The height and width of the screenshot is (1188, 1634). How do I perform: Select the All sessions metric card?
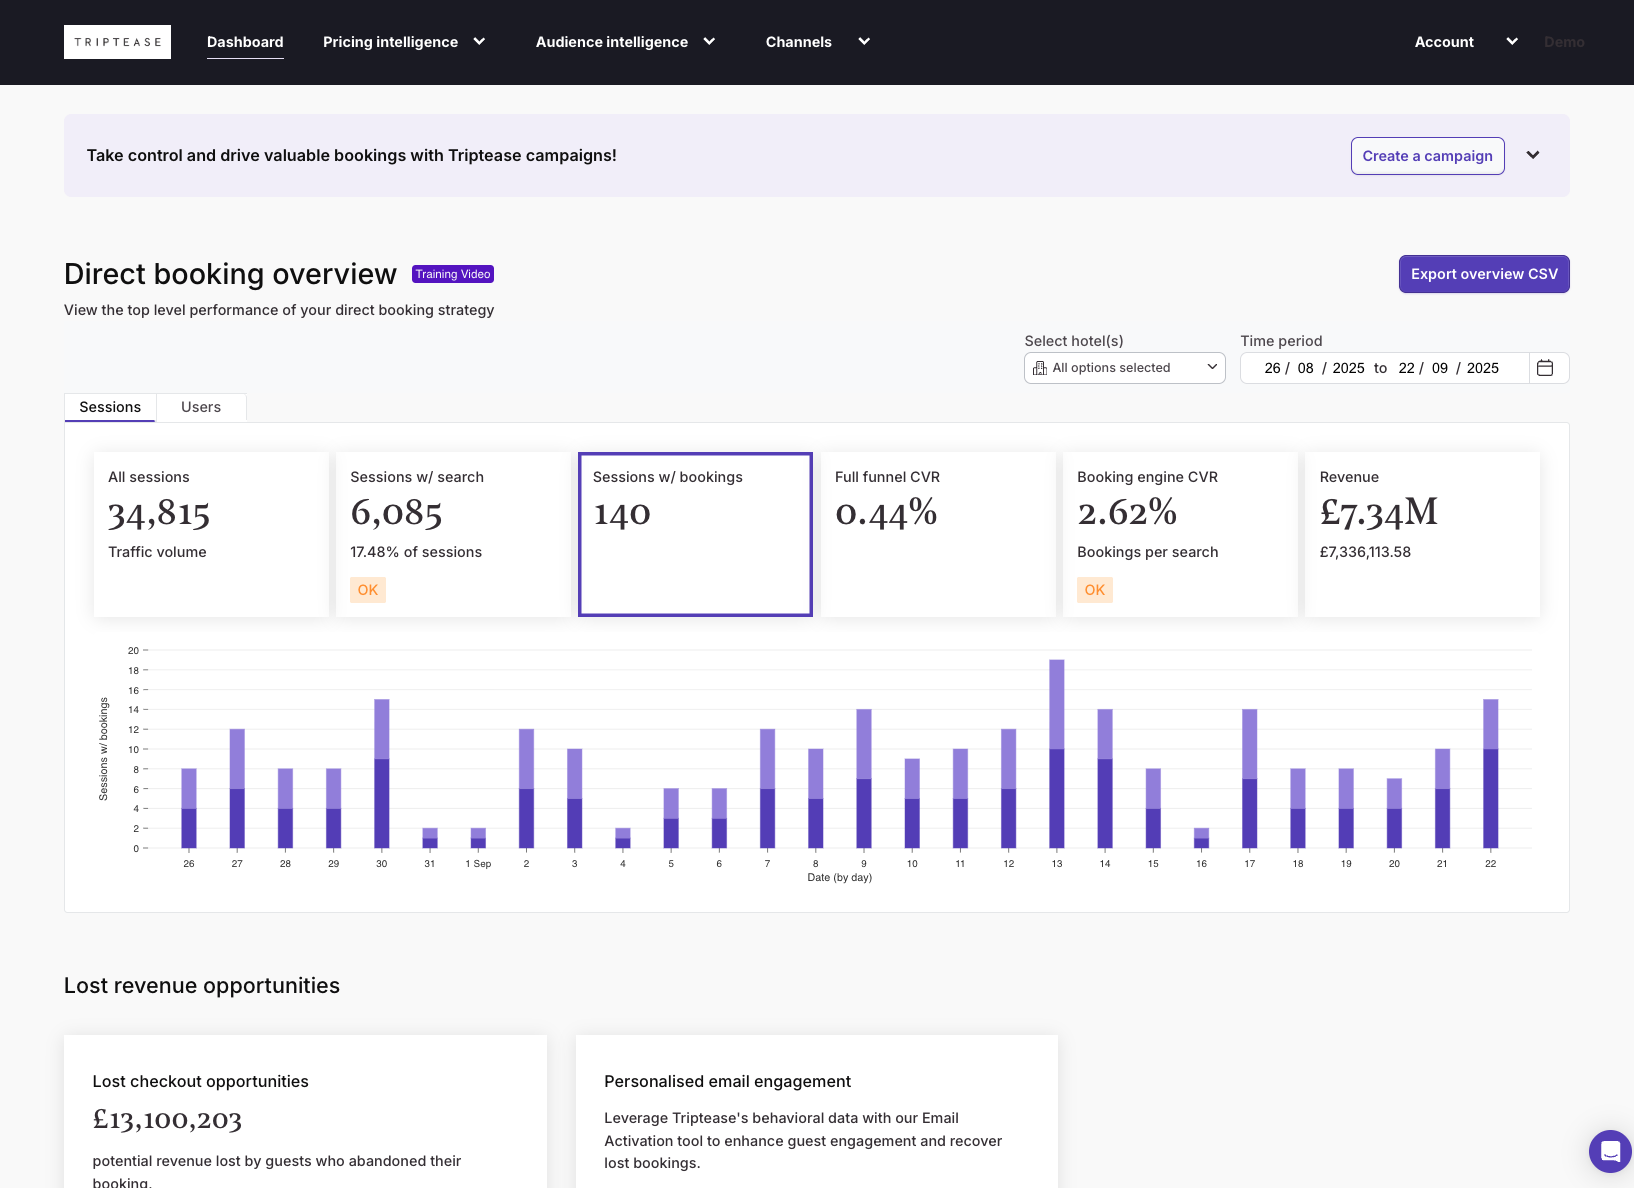click(x=211, y=534)
